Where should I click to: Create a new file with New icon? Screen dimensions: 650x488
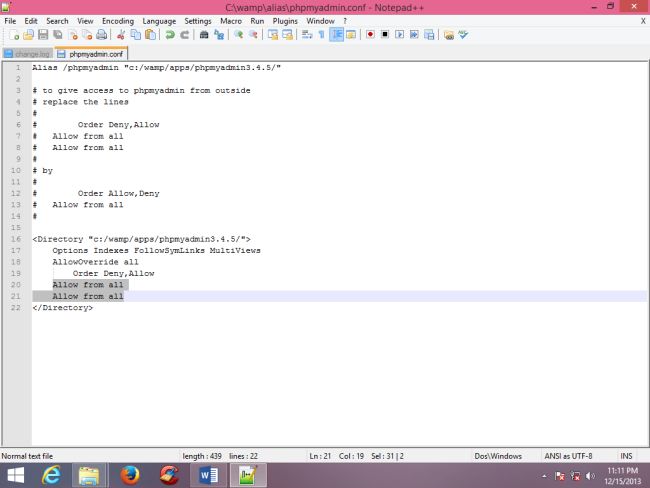click(x=14, y=35)
